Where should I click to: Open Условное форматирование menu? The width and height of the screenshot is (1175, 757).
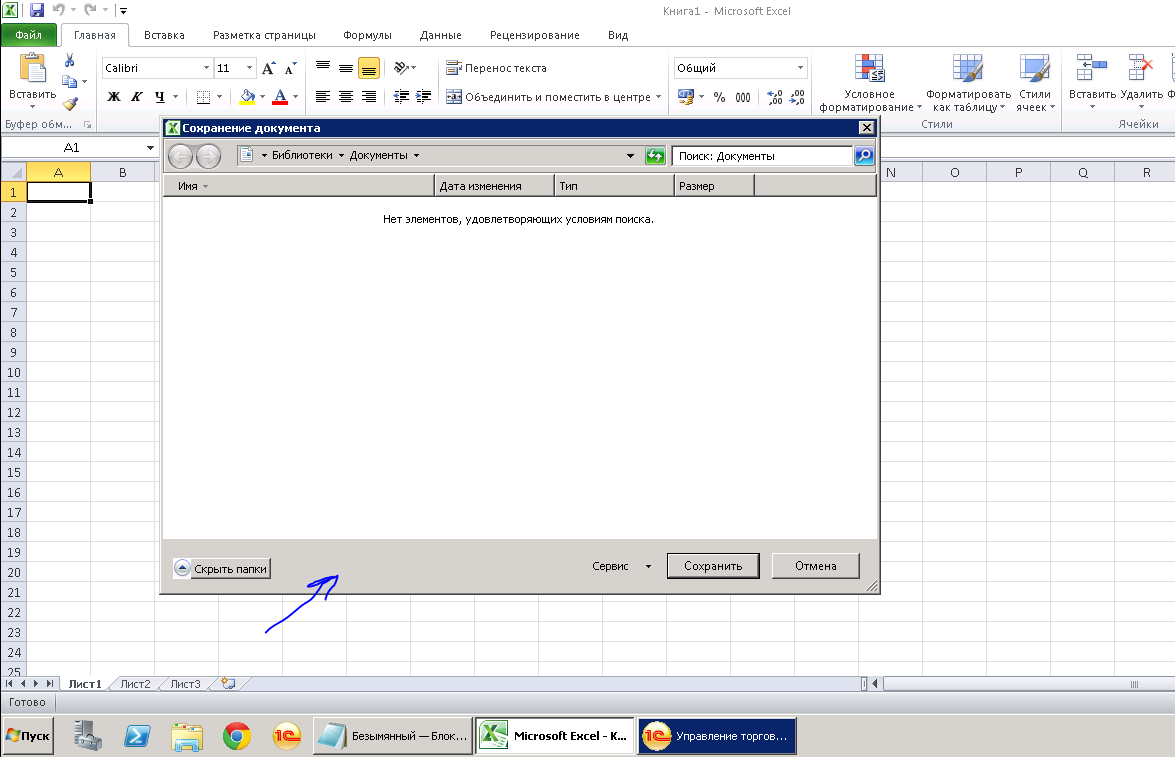coord(870,83)
